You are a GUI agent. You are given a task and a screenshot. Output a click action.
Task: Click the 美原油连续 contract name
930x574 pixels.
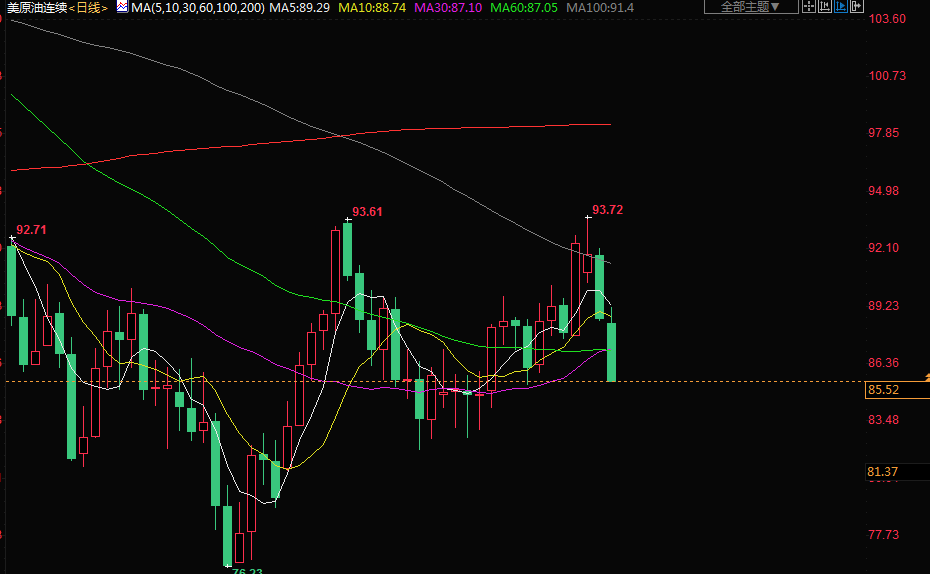36,8
